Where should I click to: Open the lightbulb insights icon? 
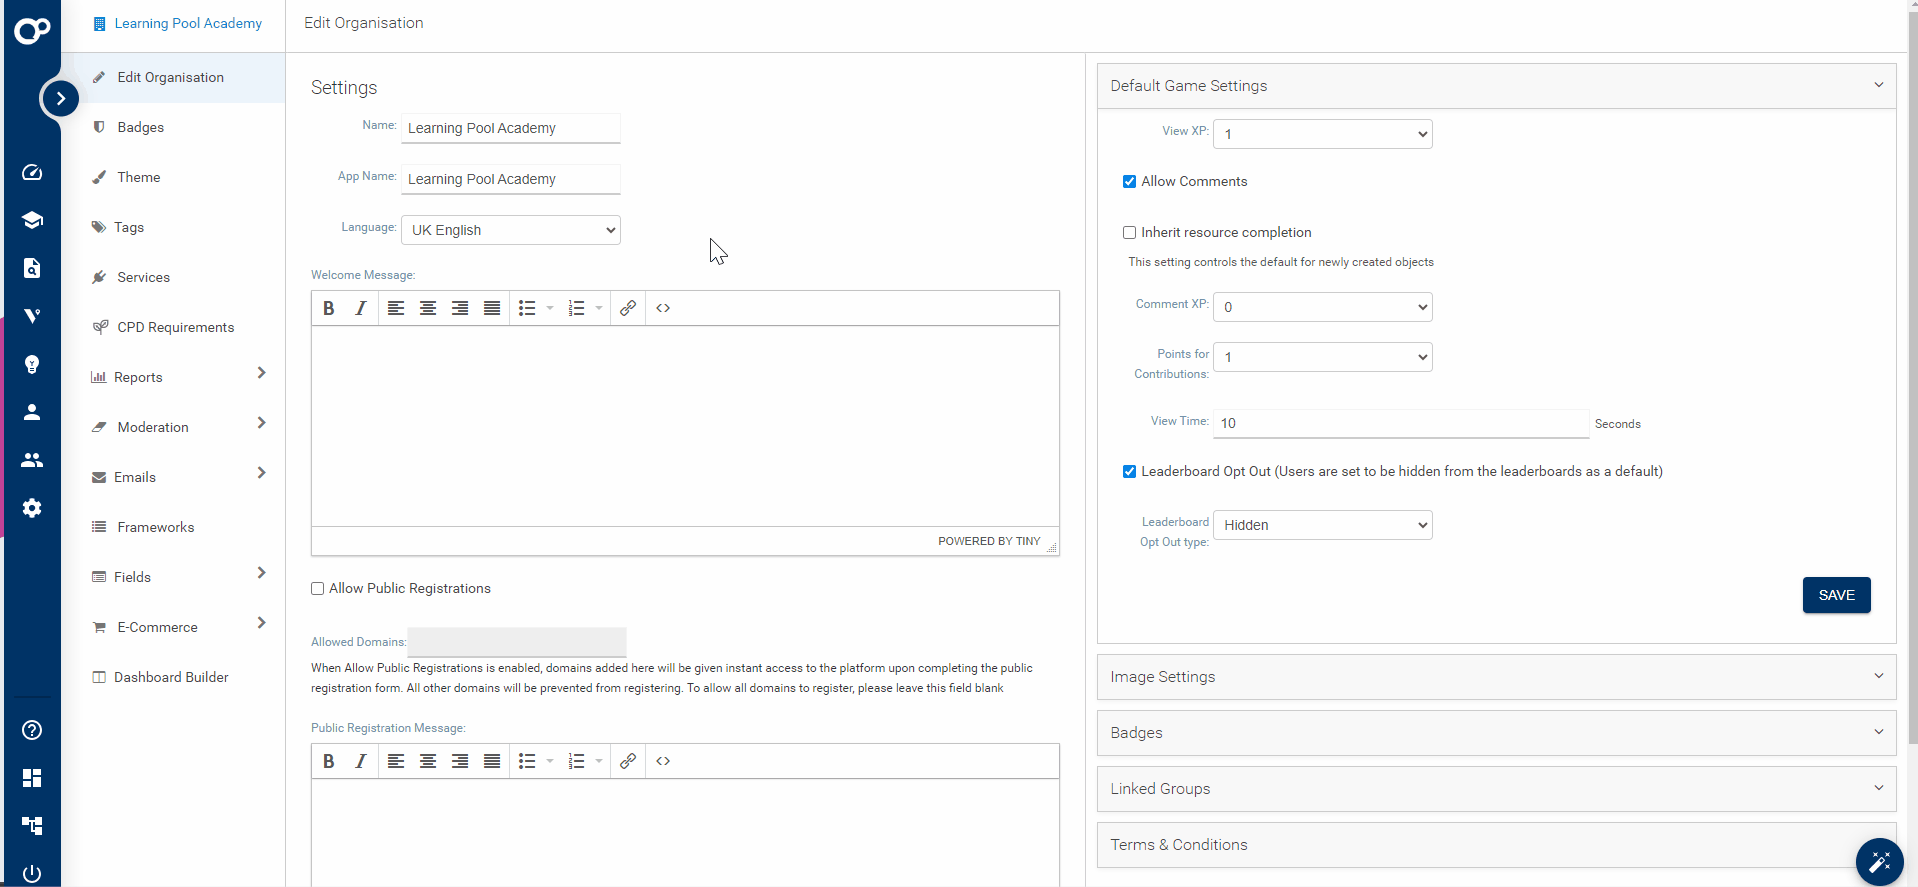(32, 364)
